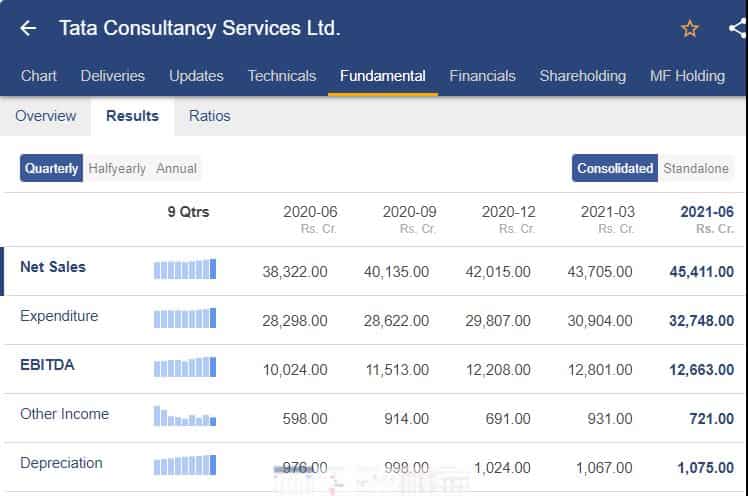Image resolution: width=748 pixels, height=496 pixels.
Task: Select Quarterly period view
Action: [x=52, y=168]
